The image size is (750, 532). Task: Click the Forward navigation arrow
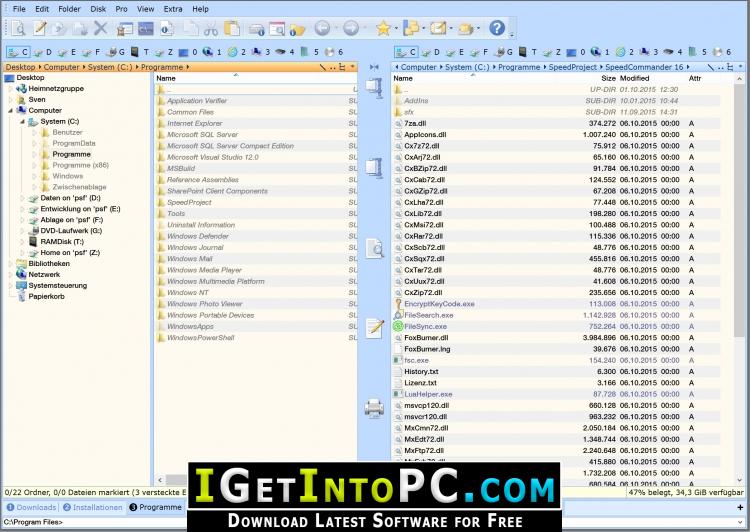[x=351, y=29]
